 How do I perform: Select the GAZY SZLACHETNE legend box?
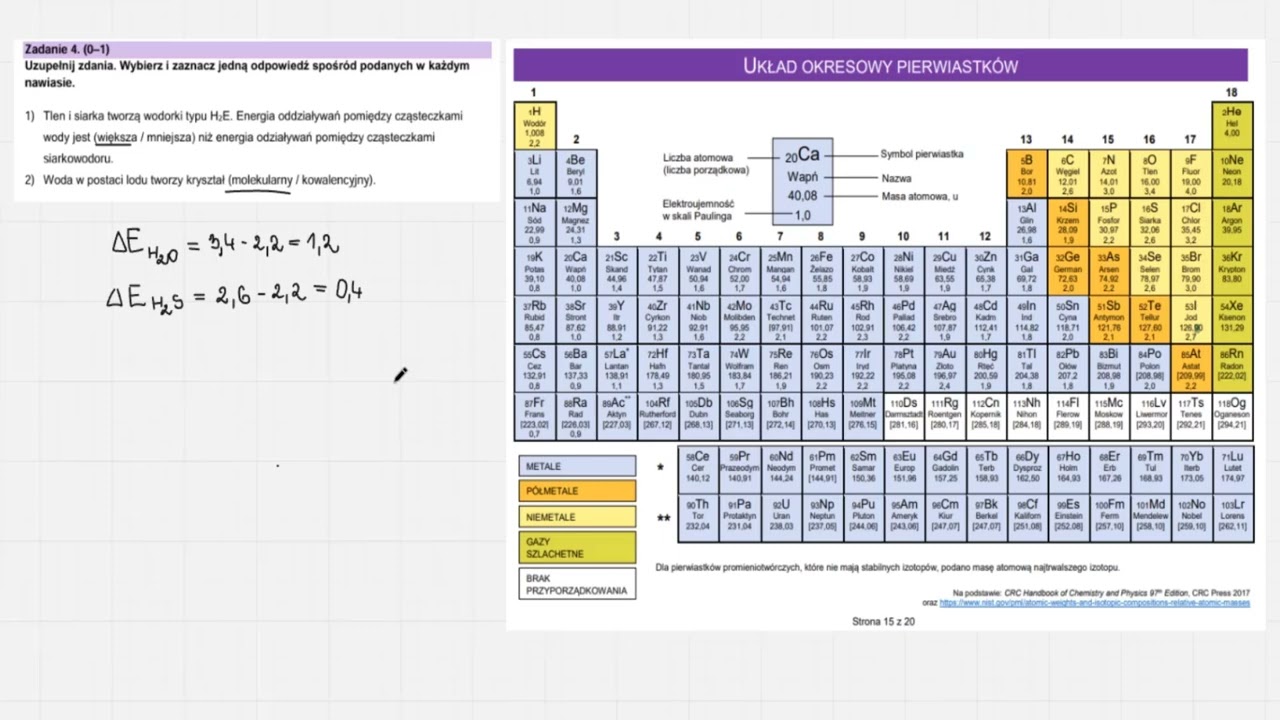click(577, 547)
